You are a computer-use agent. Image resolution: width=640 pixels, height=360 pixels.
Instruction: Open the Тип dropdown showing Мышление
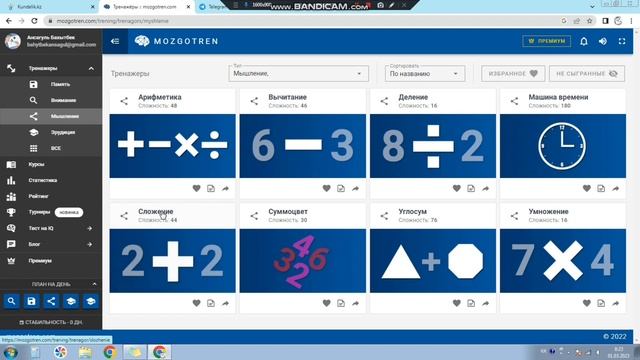click(298, 73)
